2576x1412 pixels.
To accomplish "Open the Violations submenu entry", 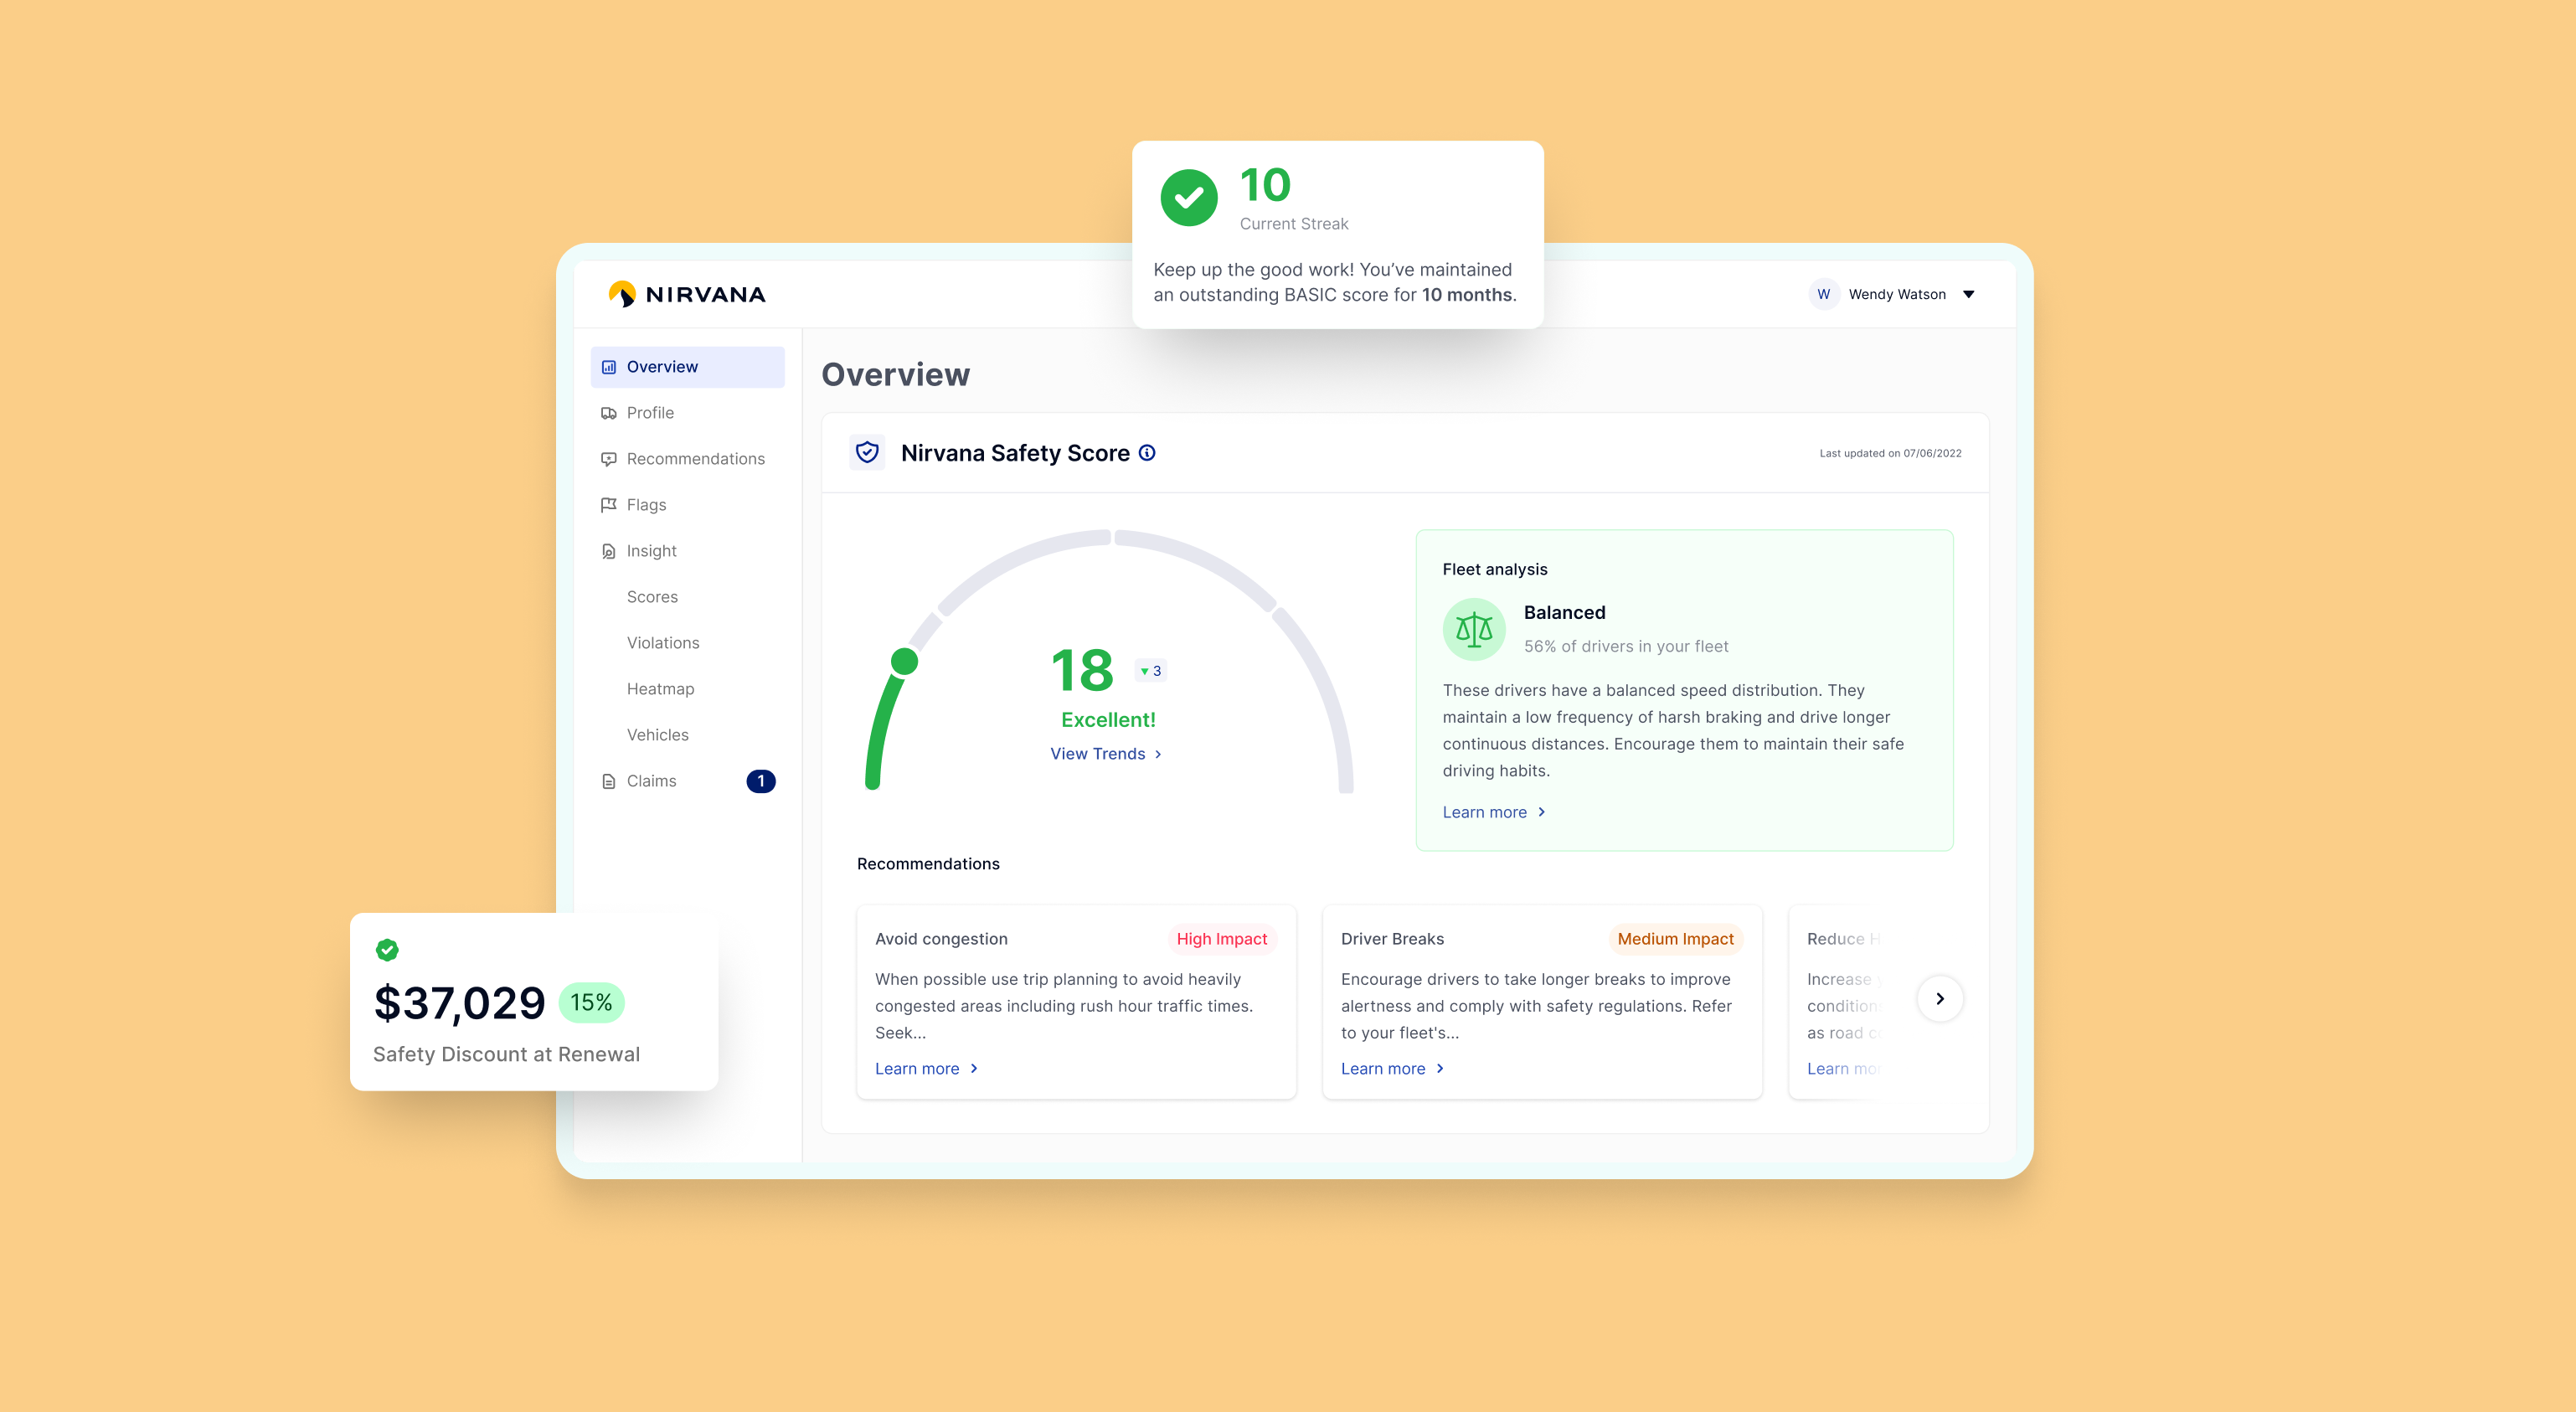I will pyautogui.click(x=662, y=643).
